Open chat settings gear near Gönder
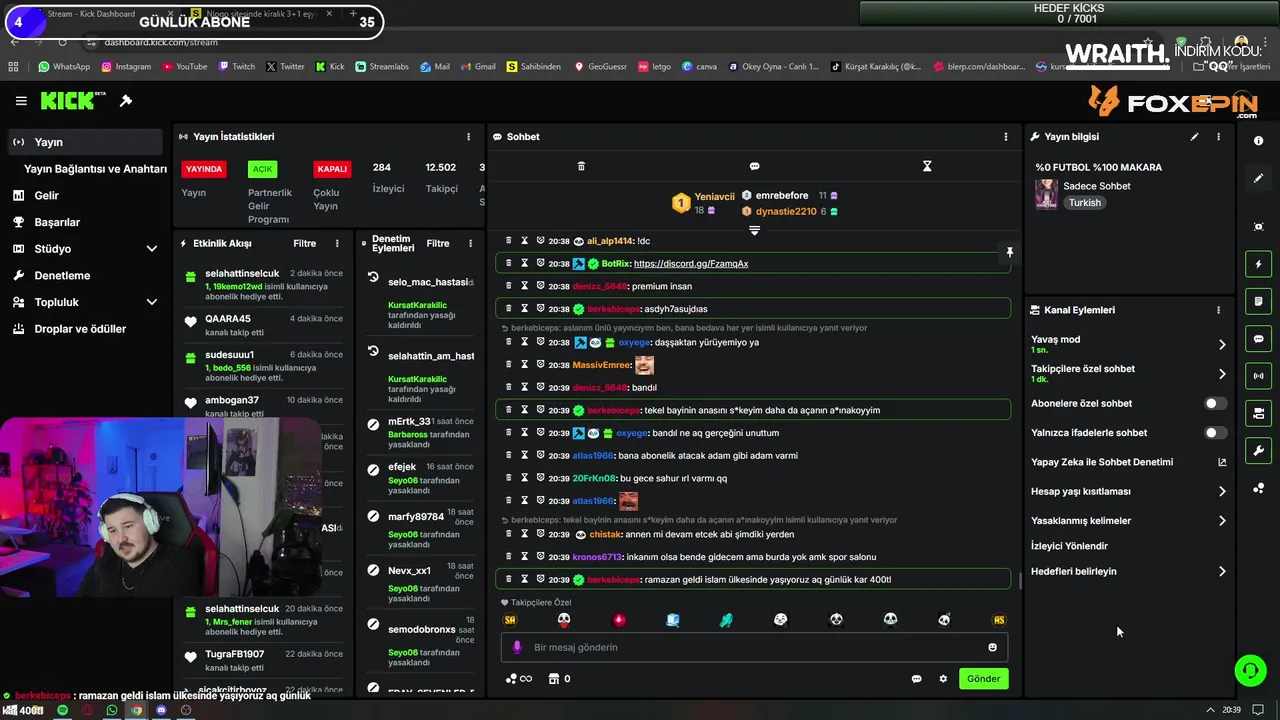Screen dimensions: 1280x720 click(943, 679)
